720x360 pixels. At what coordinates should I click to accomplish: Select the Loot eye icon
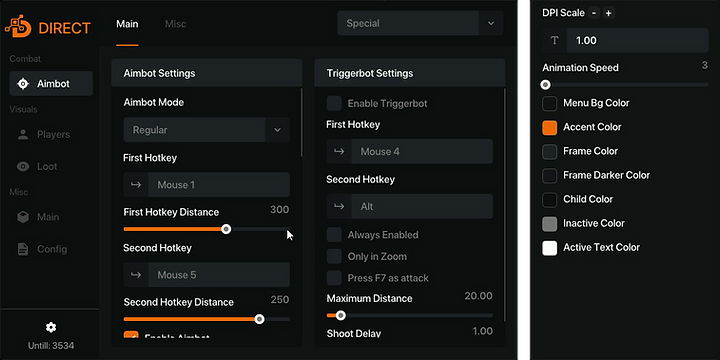pyautogui.click(x=22, y=167)
